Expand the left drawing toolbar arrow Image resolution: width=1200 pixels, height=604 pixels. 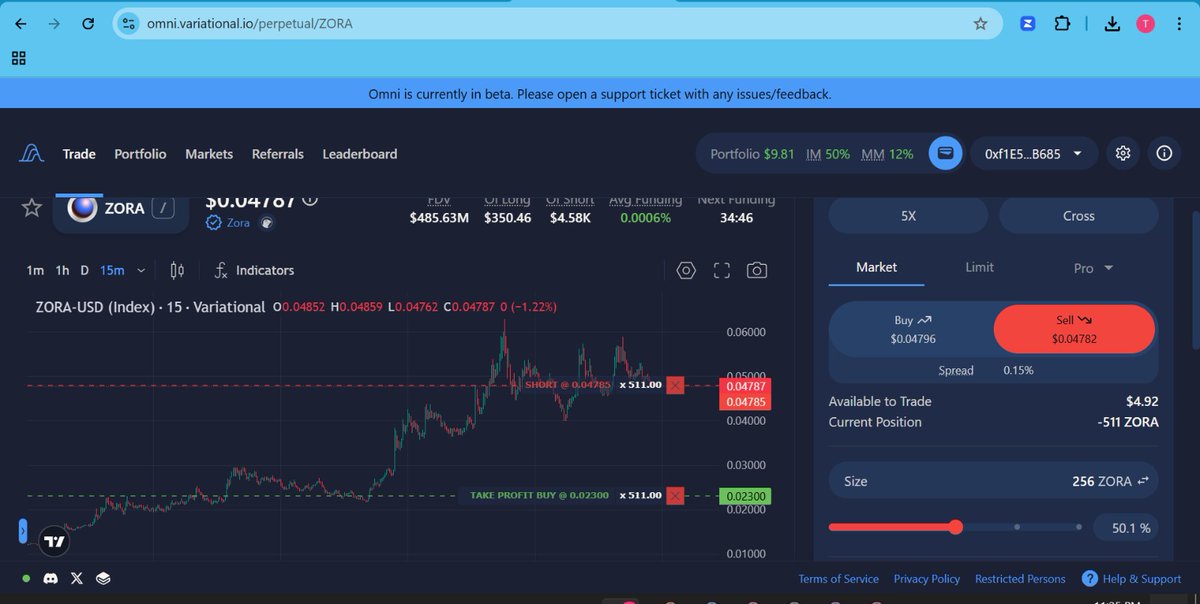(x=23, y=531)
